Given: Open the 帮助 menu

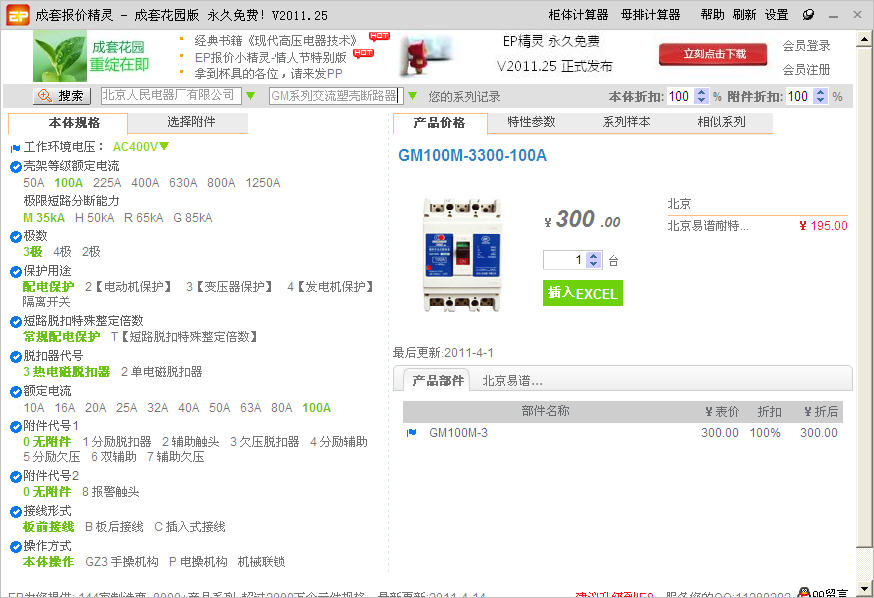Looking at the screenshot, I should (x=712, y=15).
